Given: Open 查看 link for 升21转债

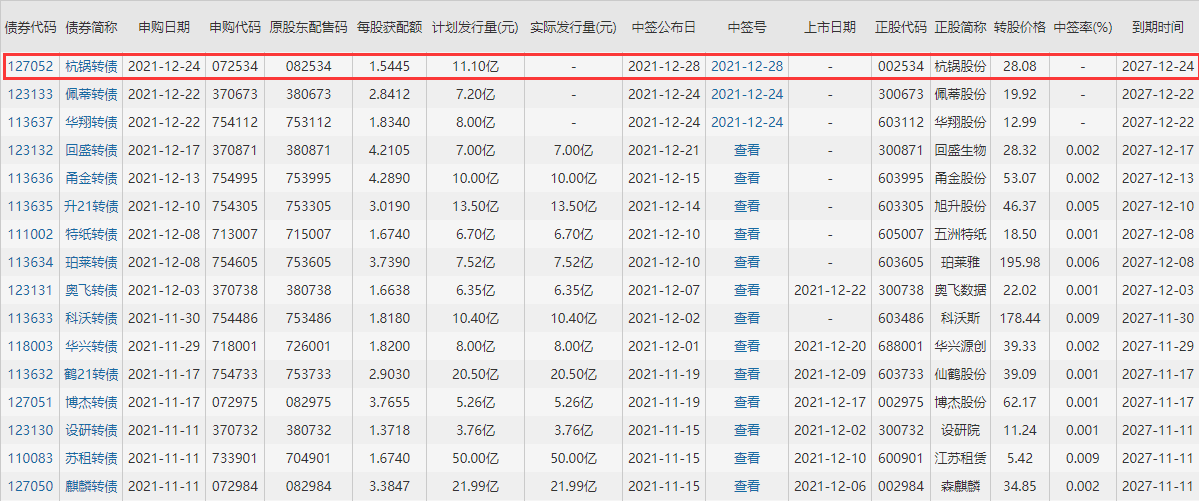Looking at the screenshot, I should 746,206.
